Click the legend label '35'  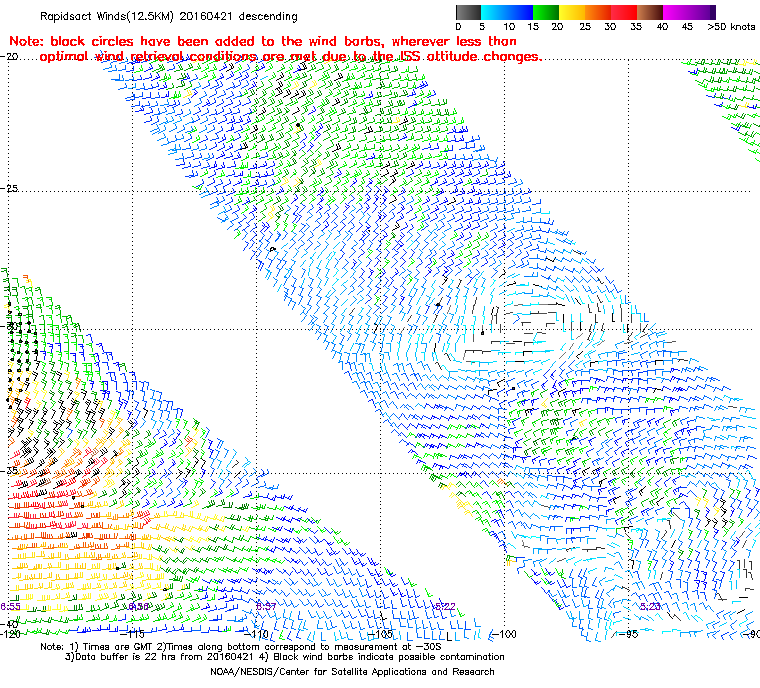(x=636, y=27)
